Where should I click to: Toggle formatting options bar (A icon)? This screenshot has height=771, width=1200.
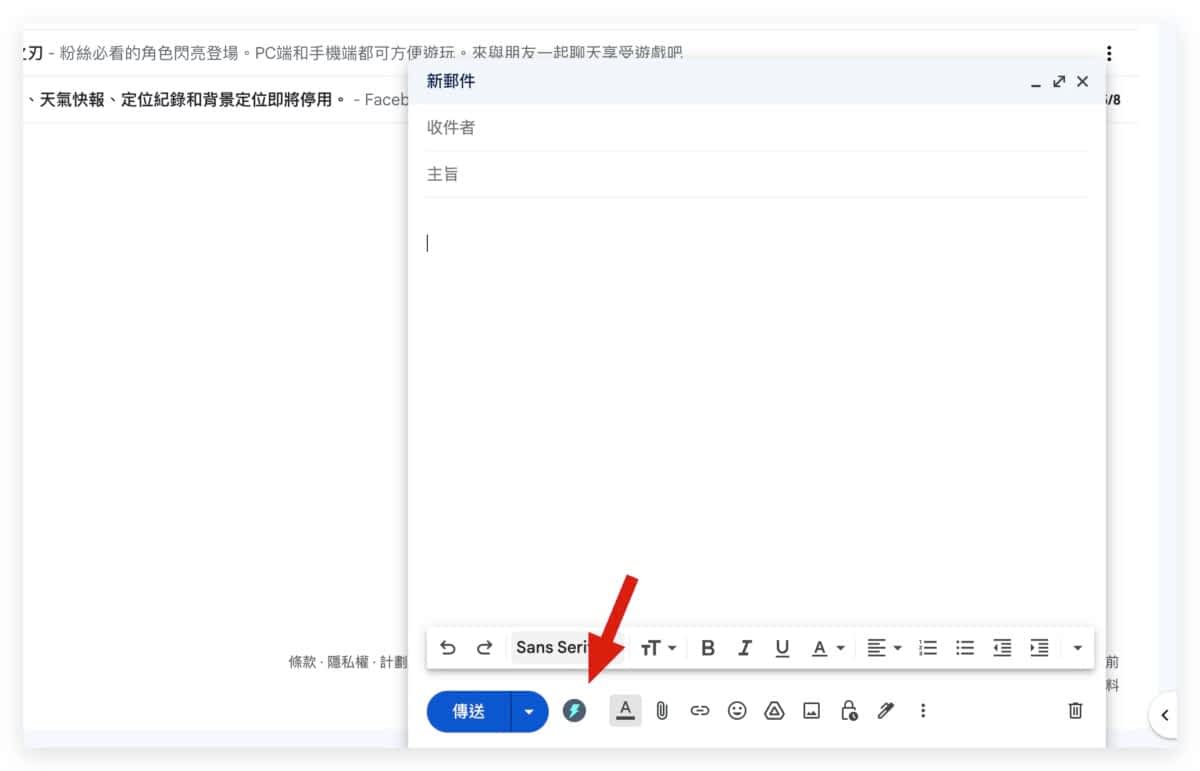click(x=625, y=710)
